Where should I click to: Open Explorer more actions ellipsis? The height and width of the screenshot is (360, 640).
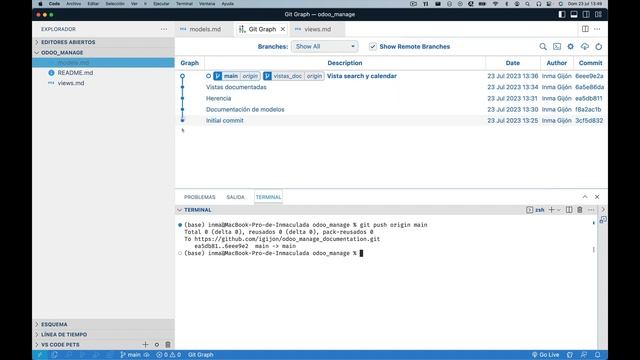[164, 29]
